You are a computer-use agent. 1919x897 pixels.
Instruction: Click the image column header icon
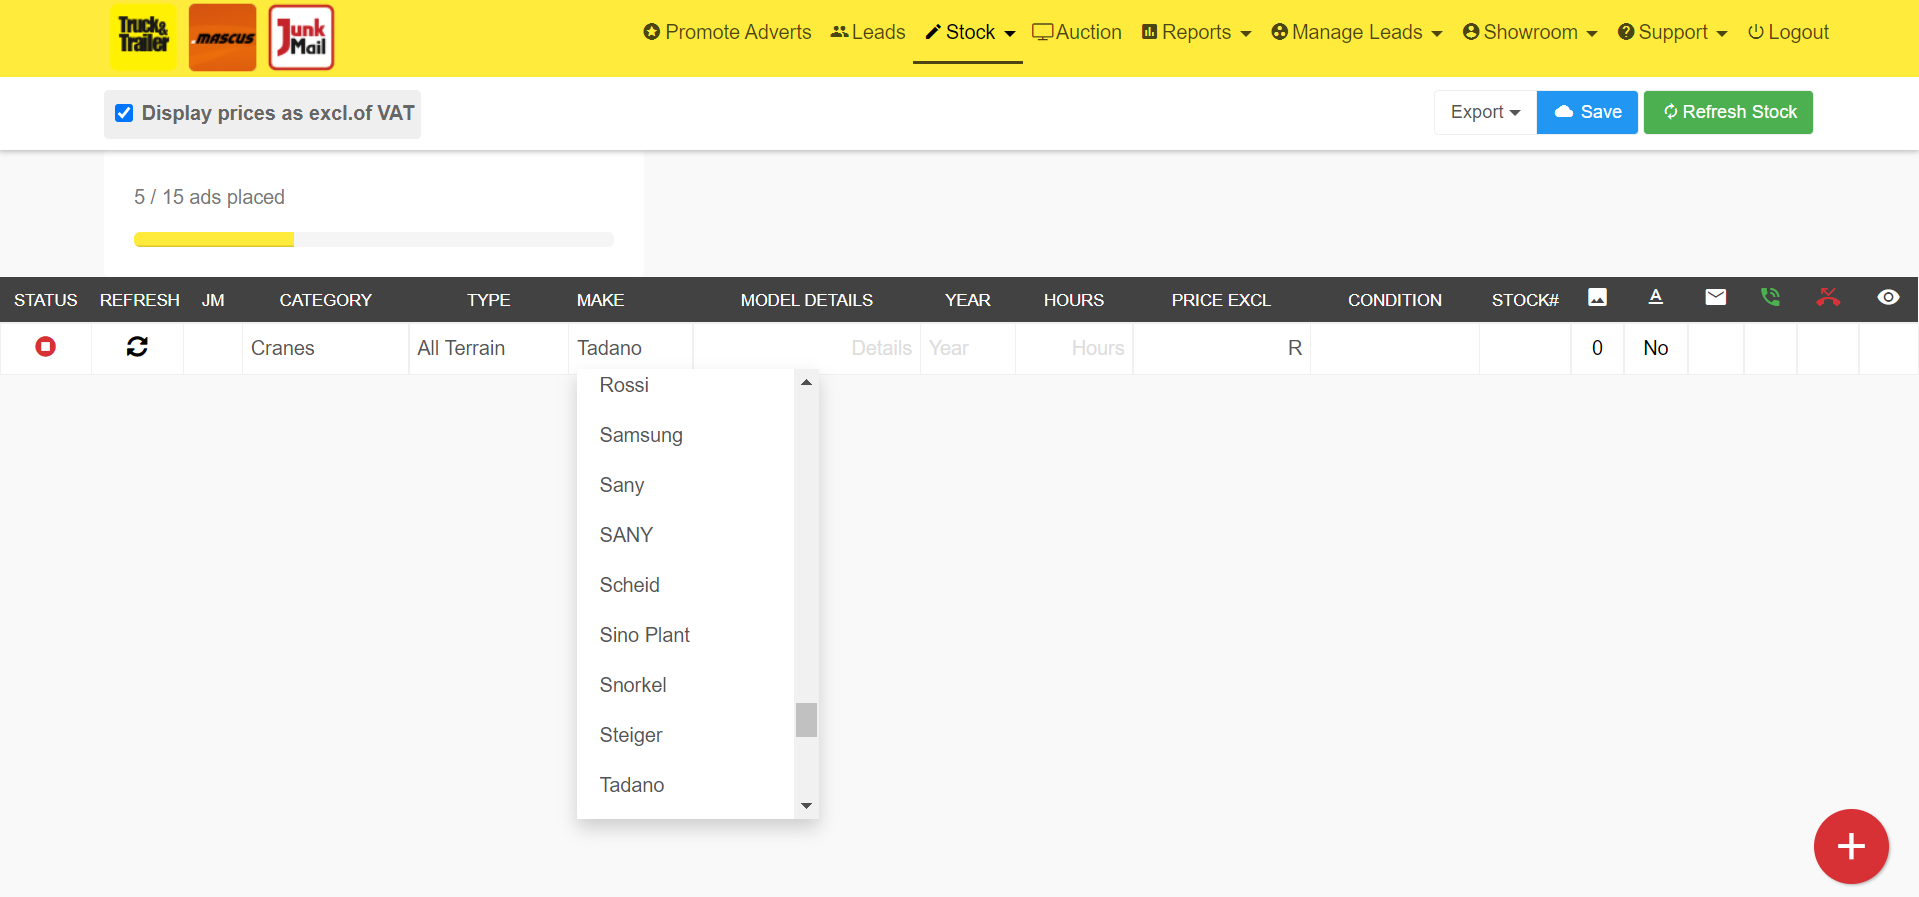pos(1597,298)
